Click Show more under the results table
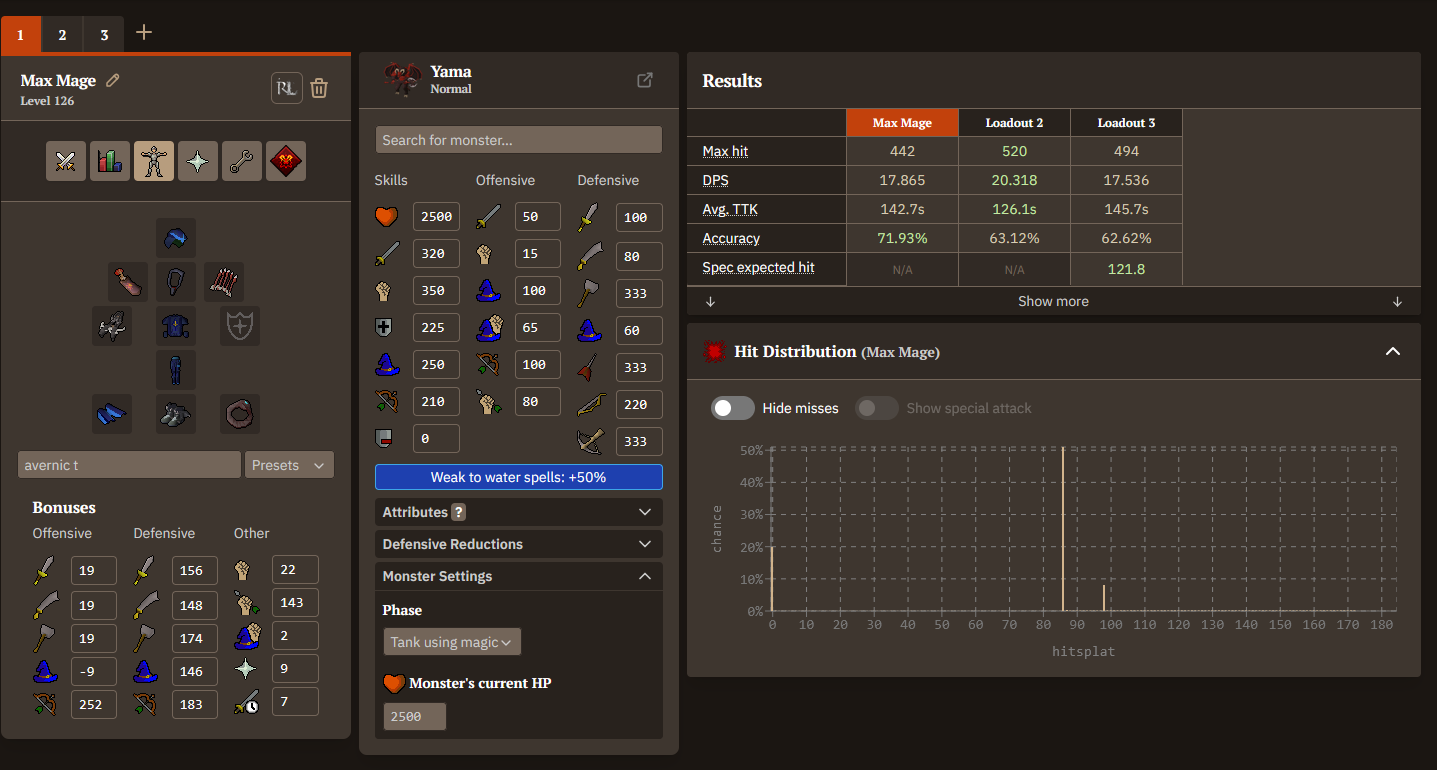 1054,301
